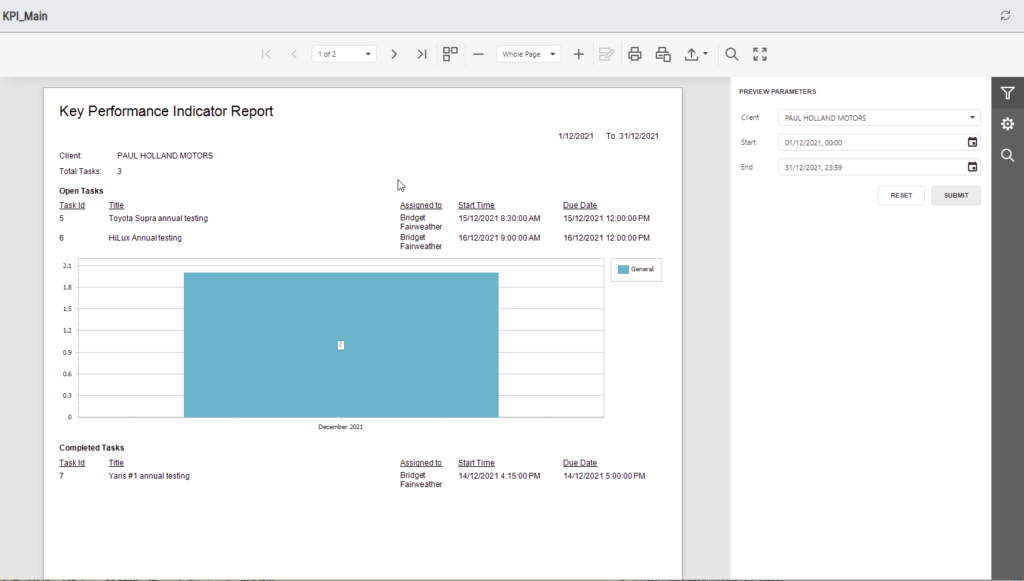This screenshot has width=1024, height=581.
Task: Zoom out of the report
Action: click(479, 54)
